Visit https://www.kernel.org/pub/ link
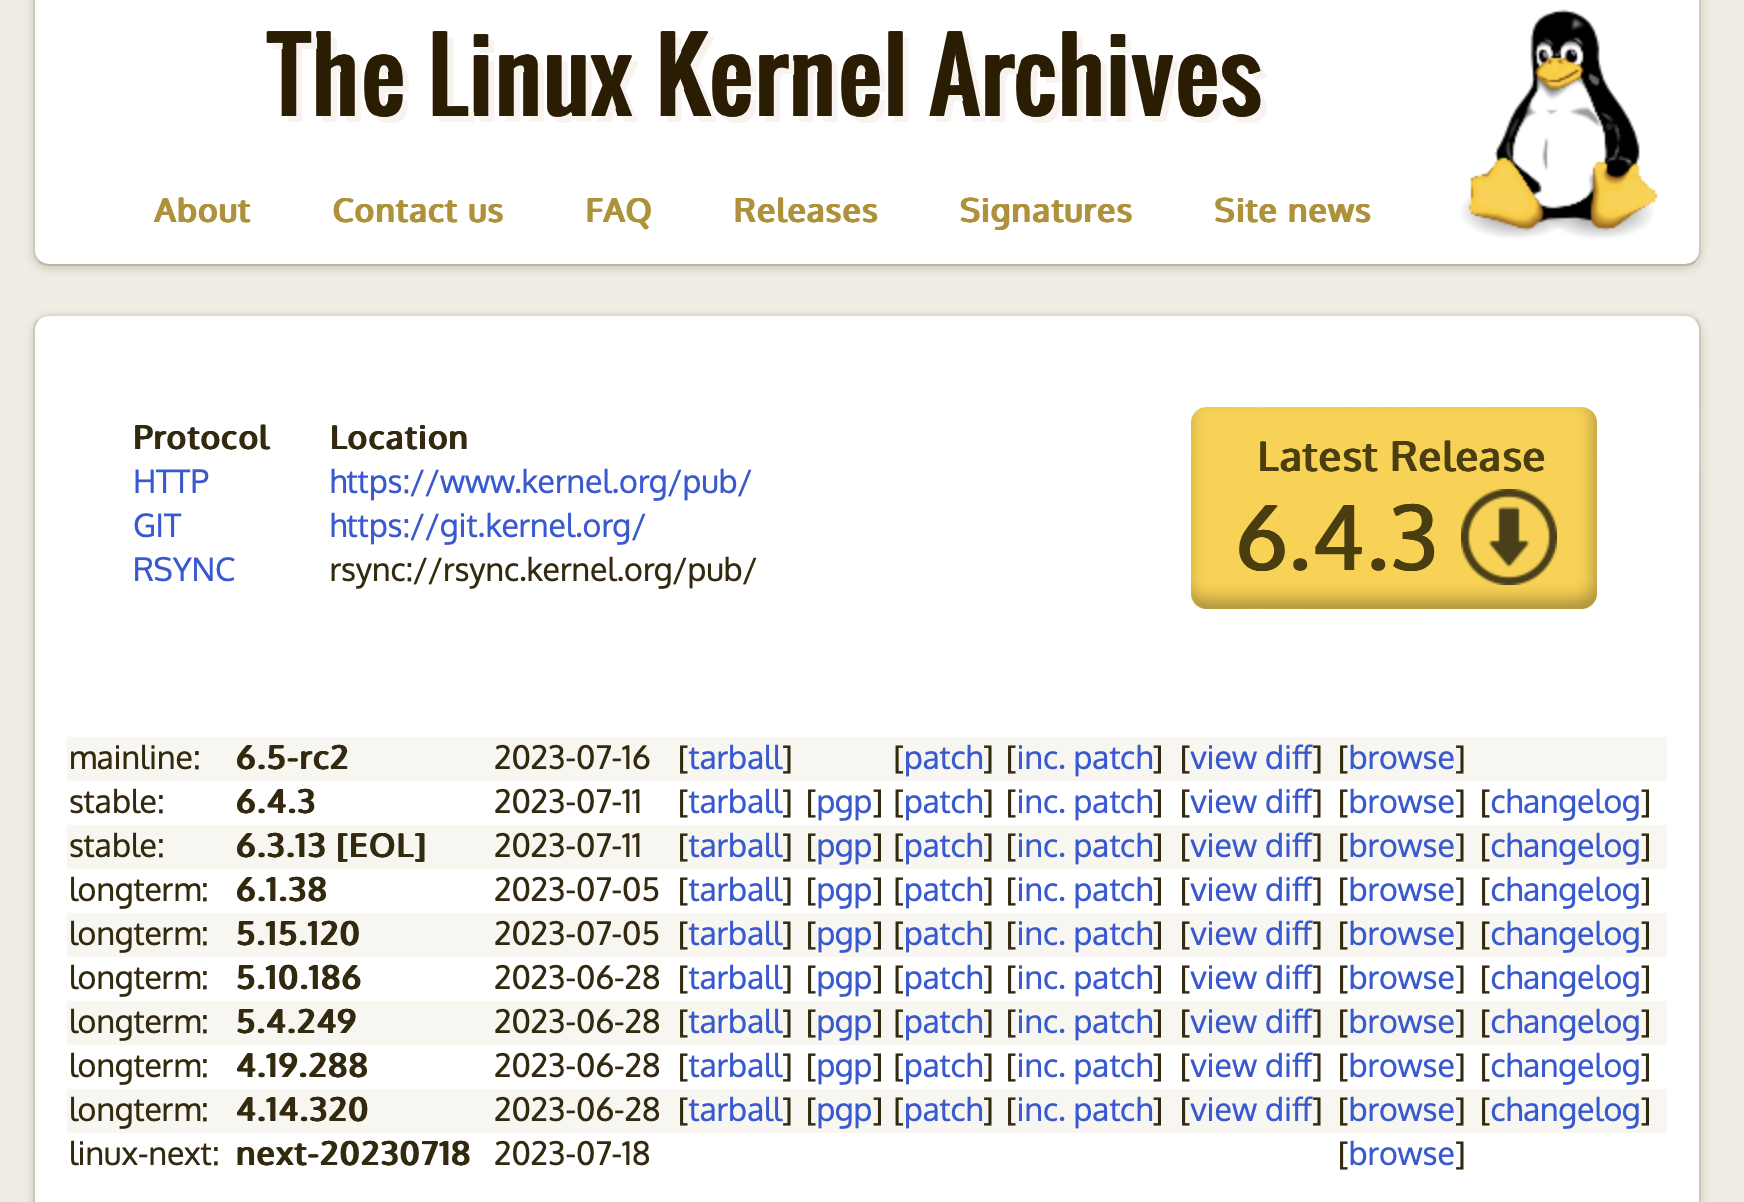Image resolution: width=1744 pixels, height=1202 pixels. pos(541,482)
